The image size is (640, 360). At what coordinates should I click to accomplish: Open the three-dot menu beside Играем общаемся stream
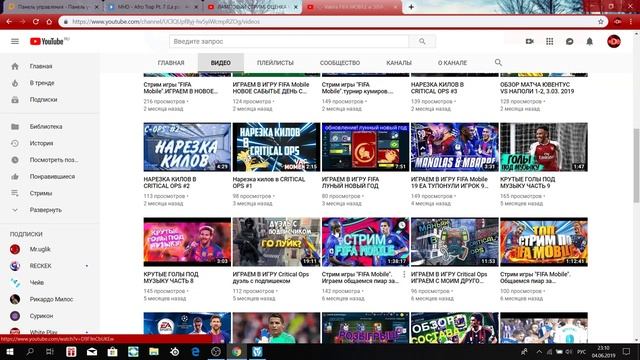(404, 275)
